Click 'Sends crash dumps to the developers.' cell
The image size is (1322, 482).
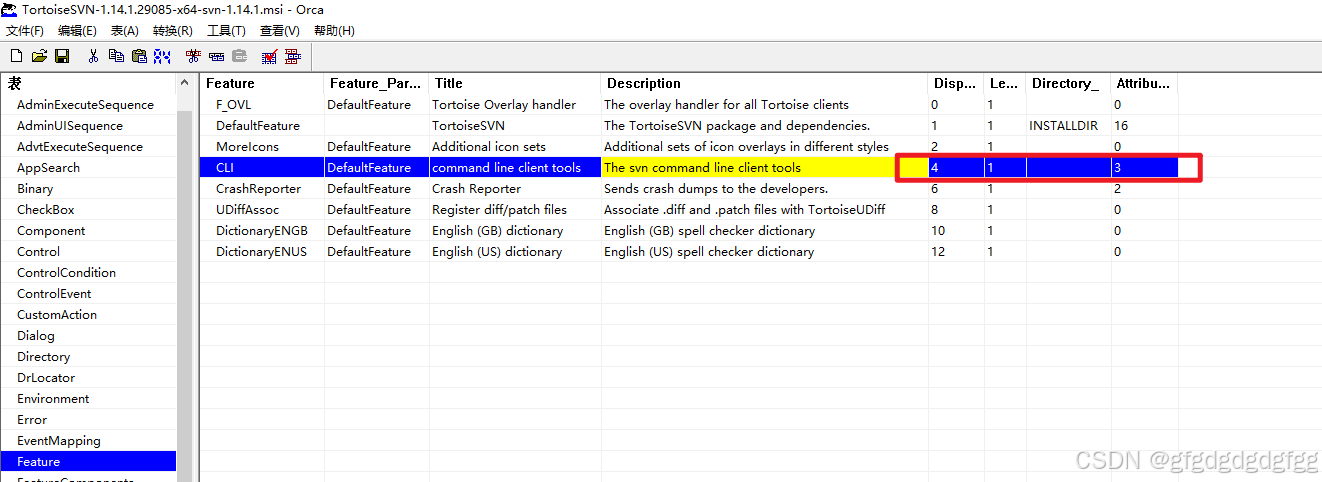click(x=765, y=189)
